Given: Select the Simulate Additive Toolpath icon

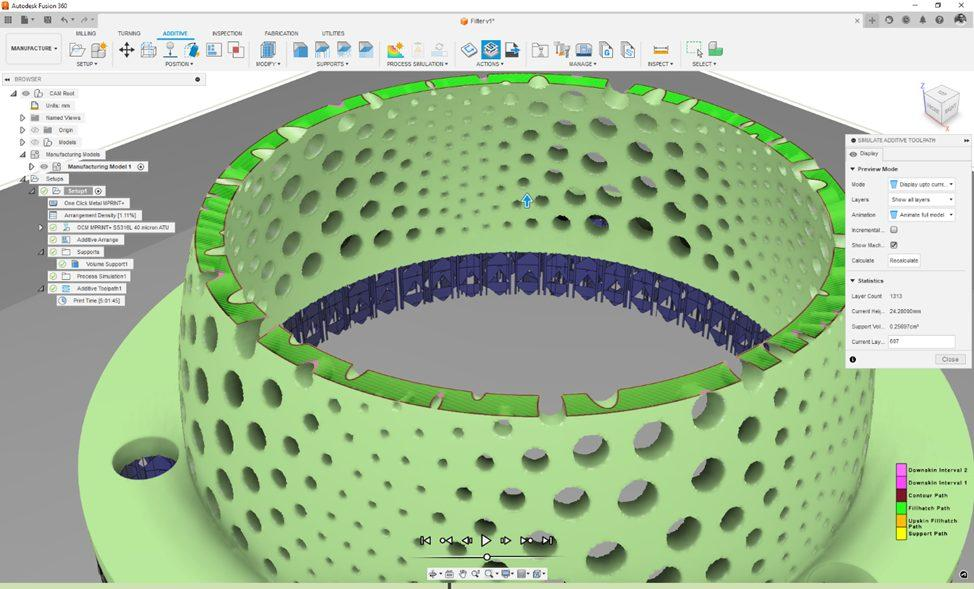Looking at the screenshot, I should (491, 50).
